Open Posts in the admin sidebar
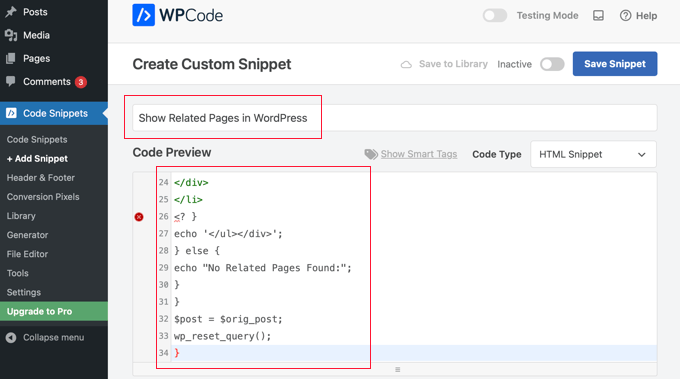 tap(35, 12)
